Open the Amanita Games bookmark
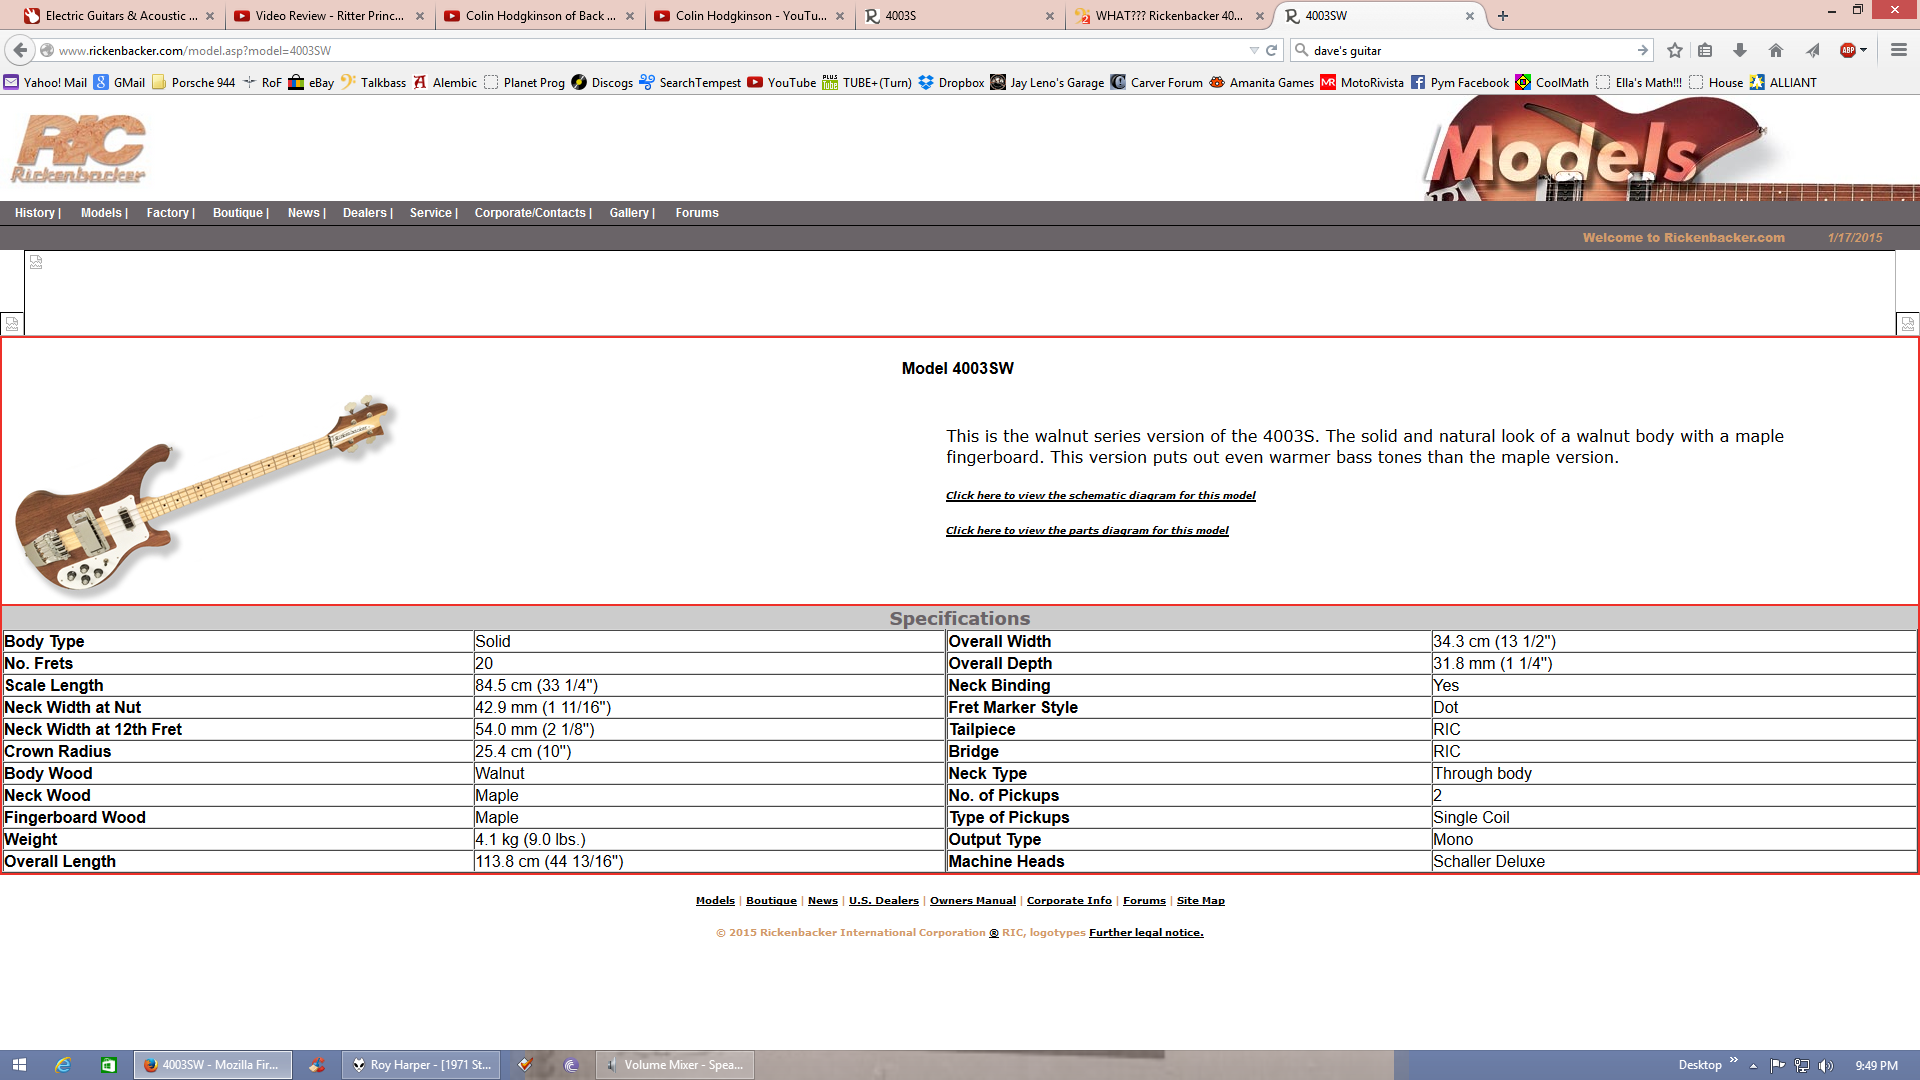Viewport: 1920px width, 1080px height. tap(1262, 83)
